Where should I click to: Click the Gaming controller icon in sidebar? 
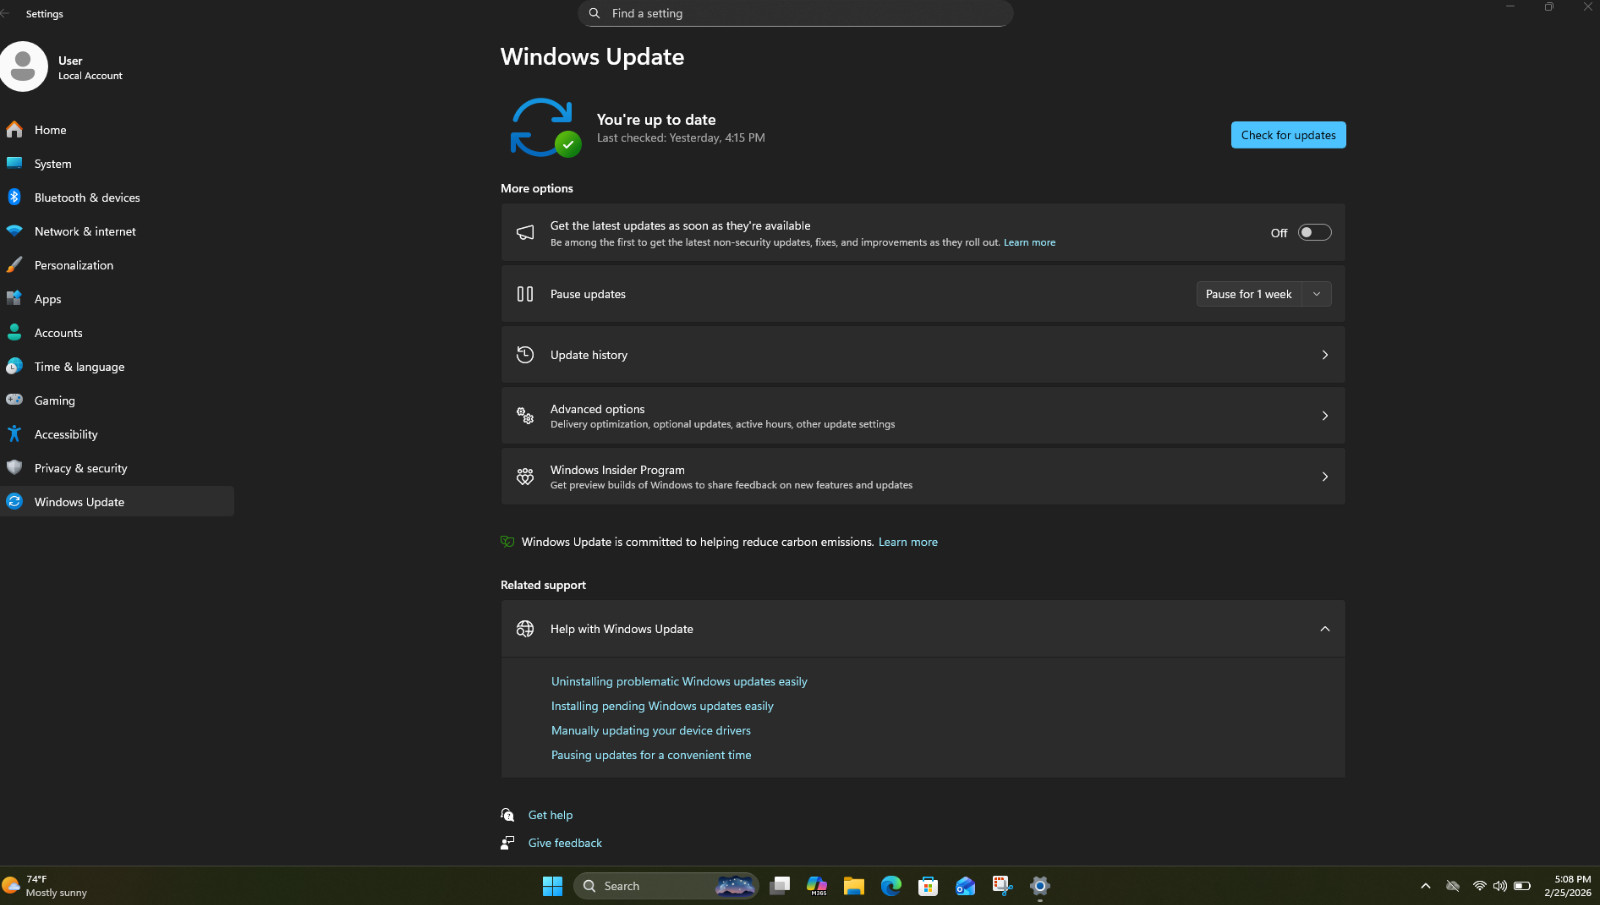[14, 400]
